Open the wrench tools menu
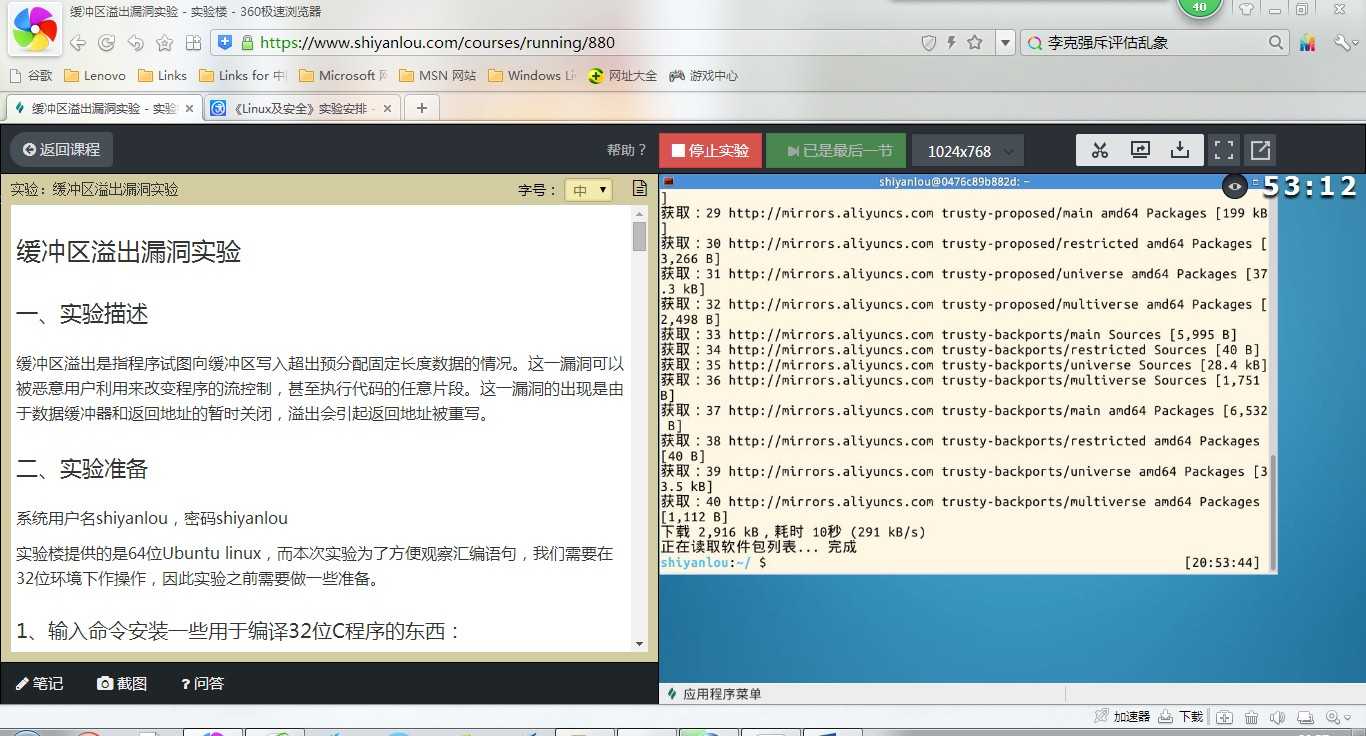This screenshot has height=736, width=1366. [1343, 43]
